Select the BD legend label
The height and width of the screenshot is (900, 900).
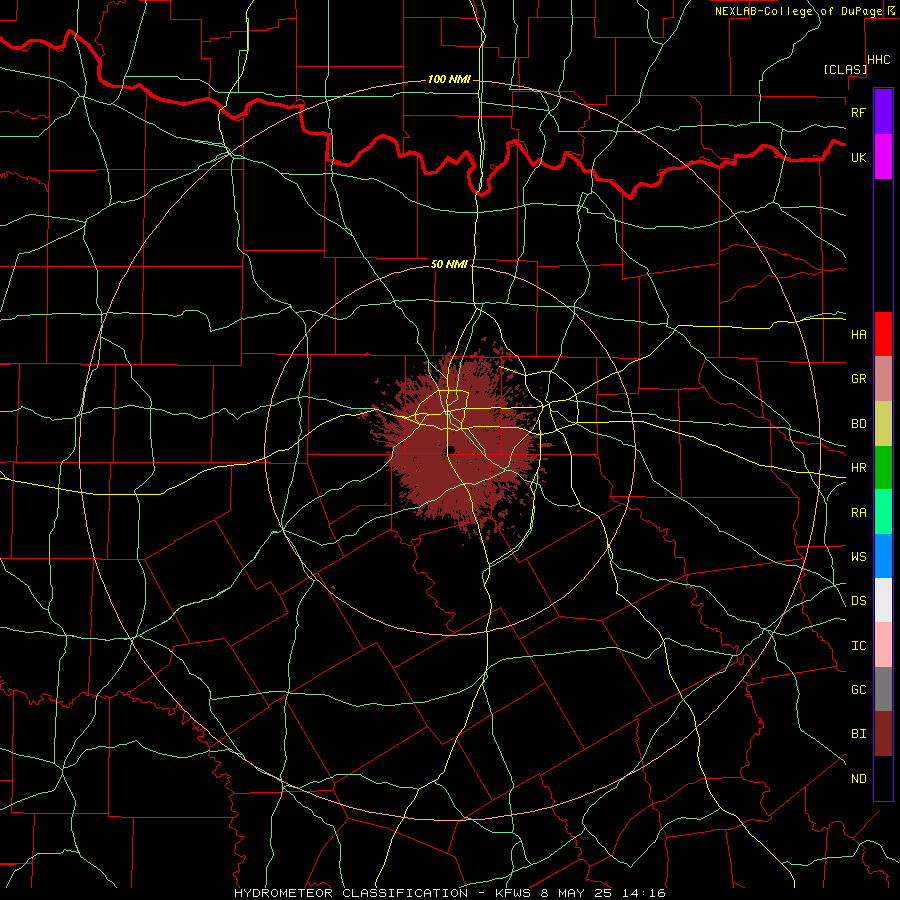(858, 424)
